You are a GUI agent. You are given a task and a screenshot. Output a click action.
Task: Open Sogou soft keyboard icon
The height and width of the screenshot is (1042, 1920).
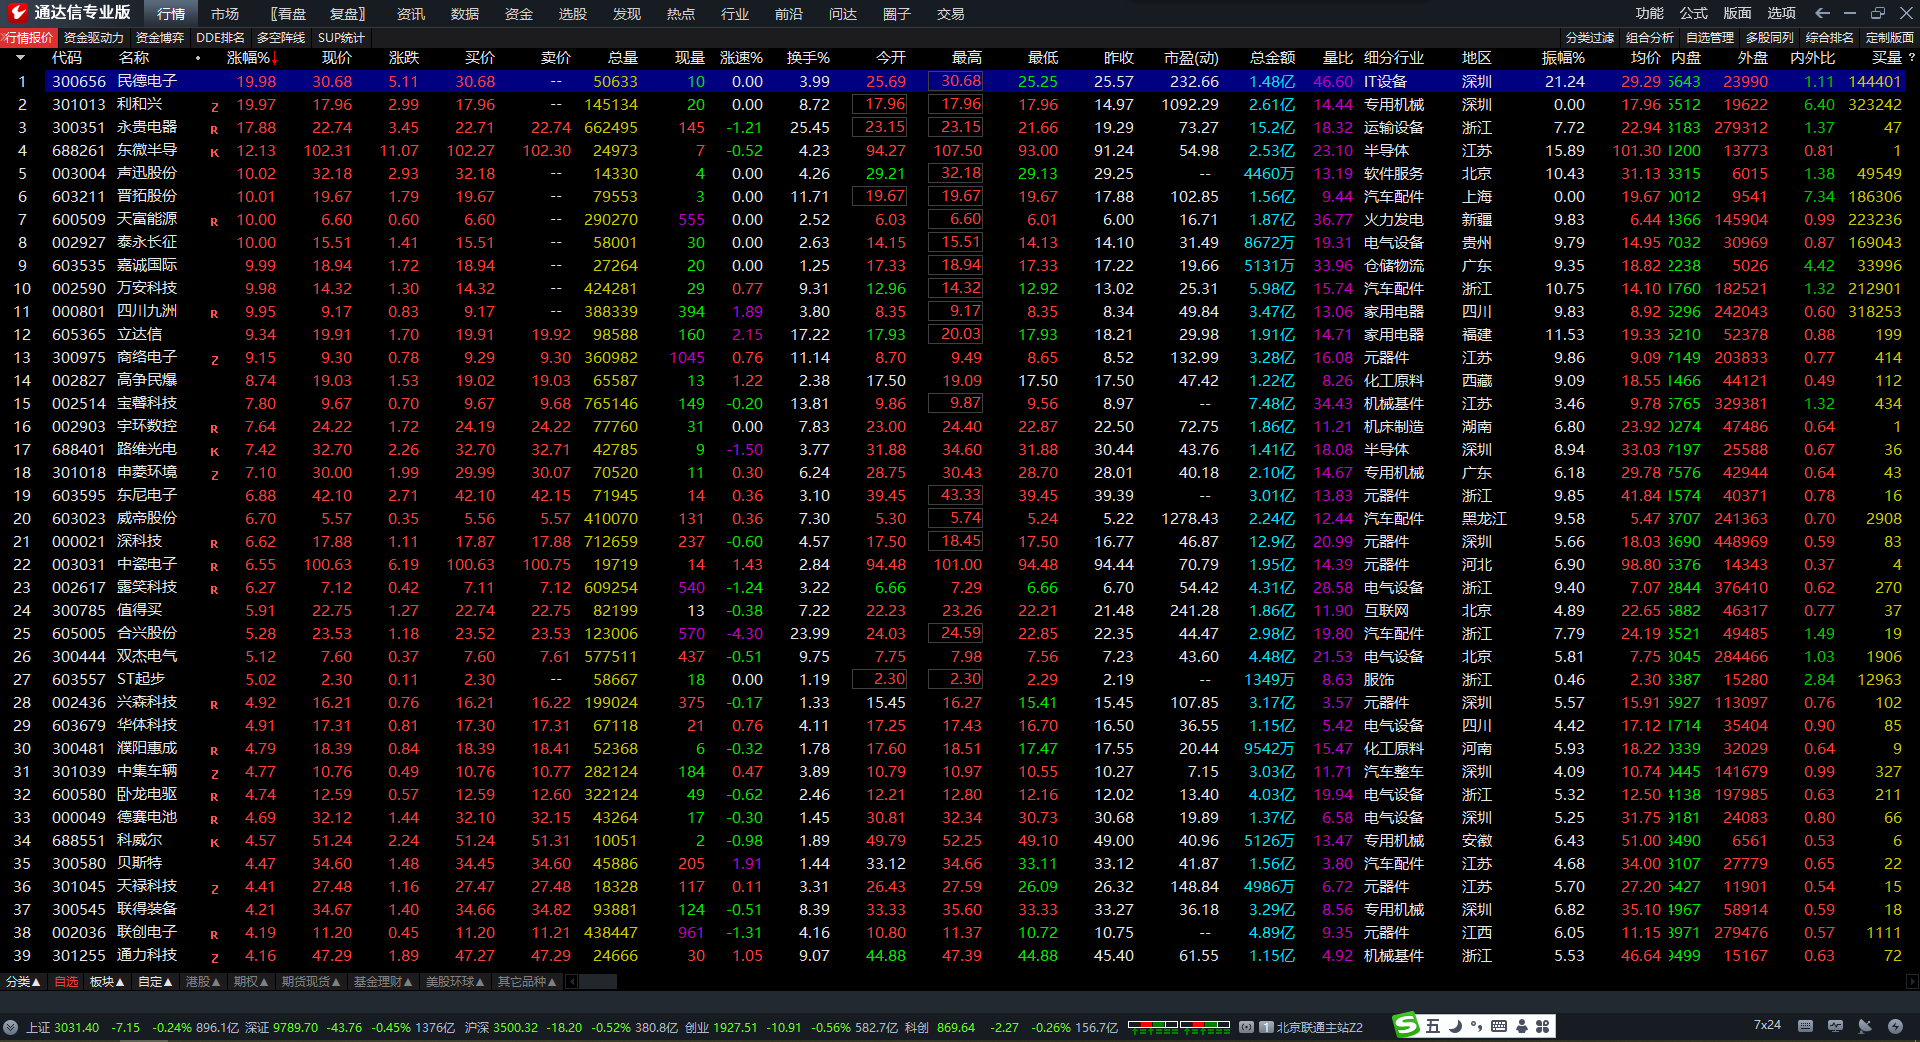point(1499,1026)
